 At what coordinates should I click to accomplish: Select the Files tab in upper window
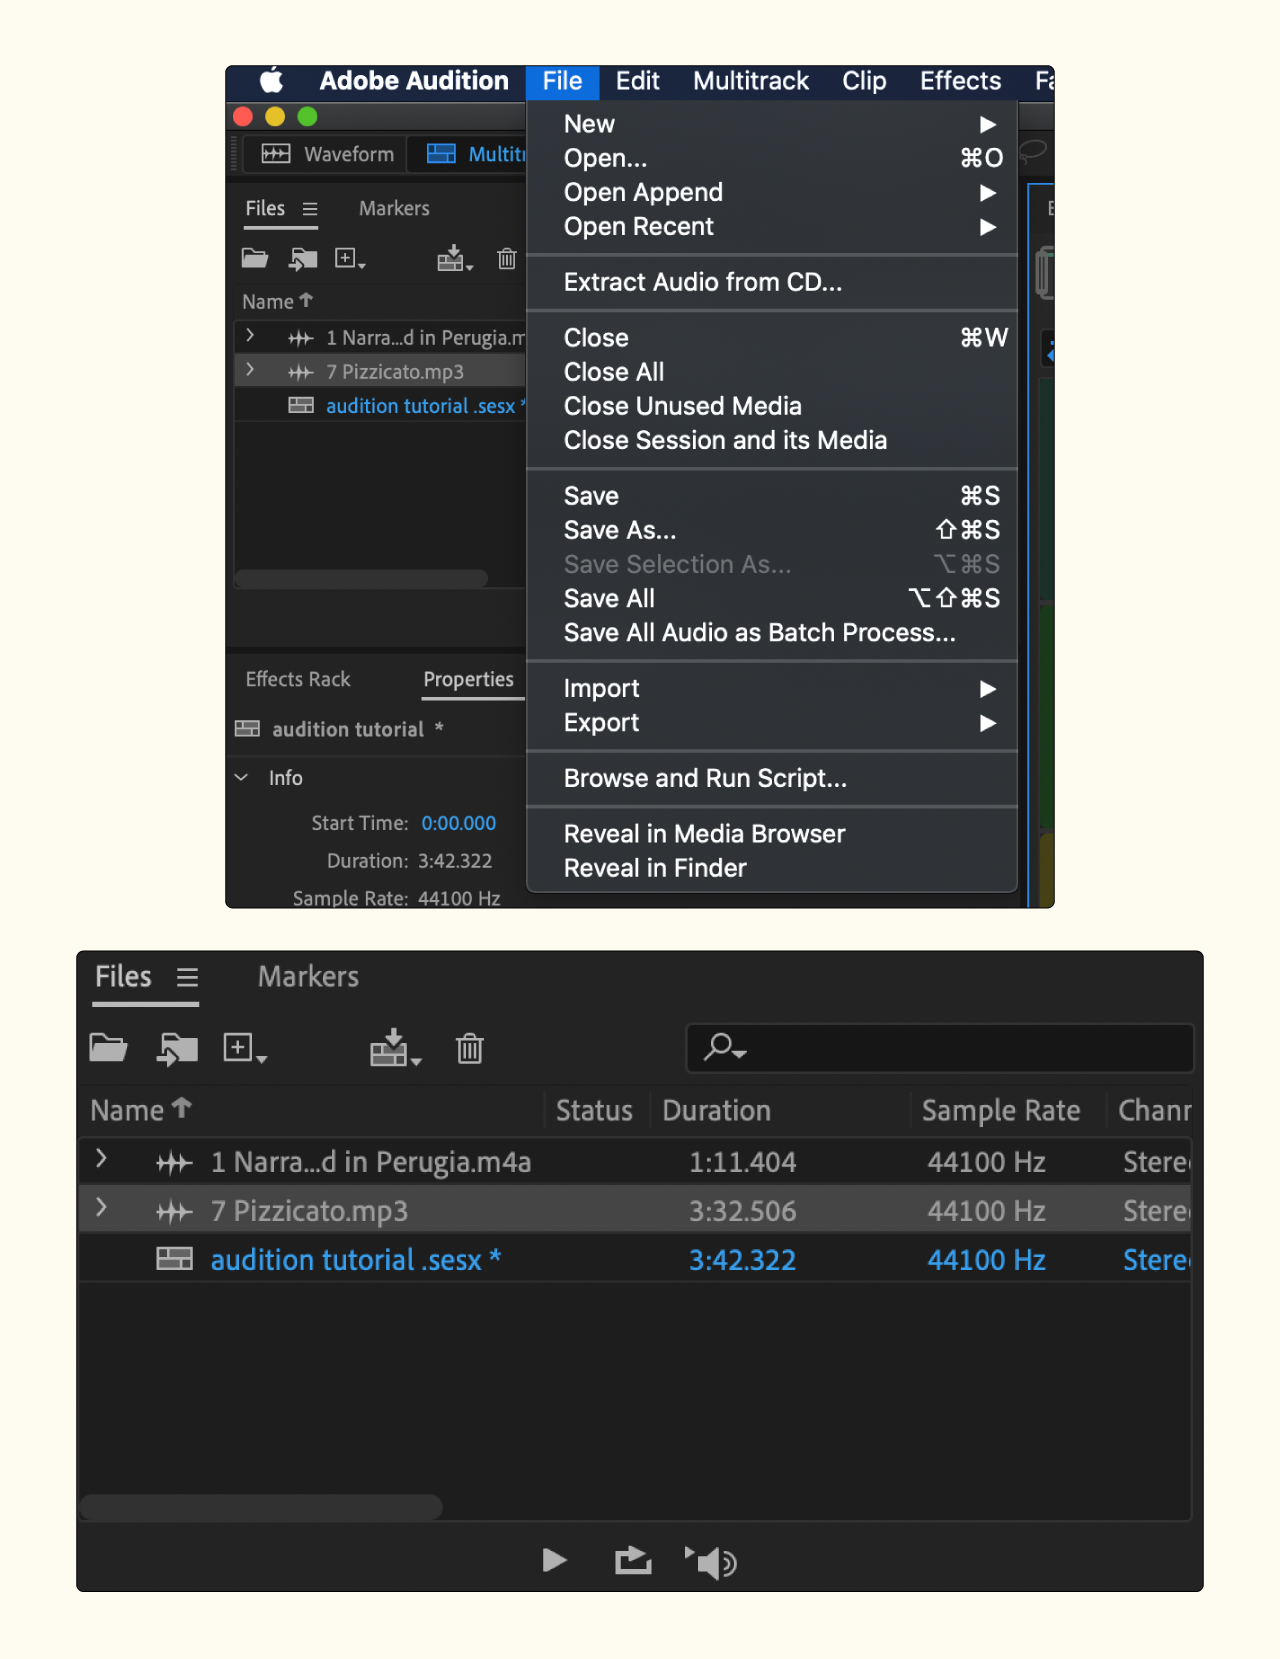coord(265,208)
